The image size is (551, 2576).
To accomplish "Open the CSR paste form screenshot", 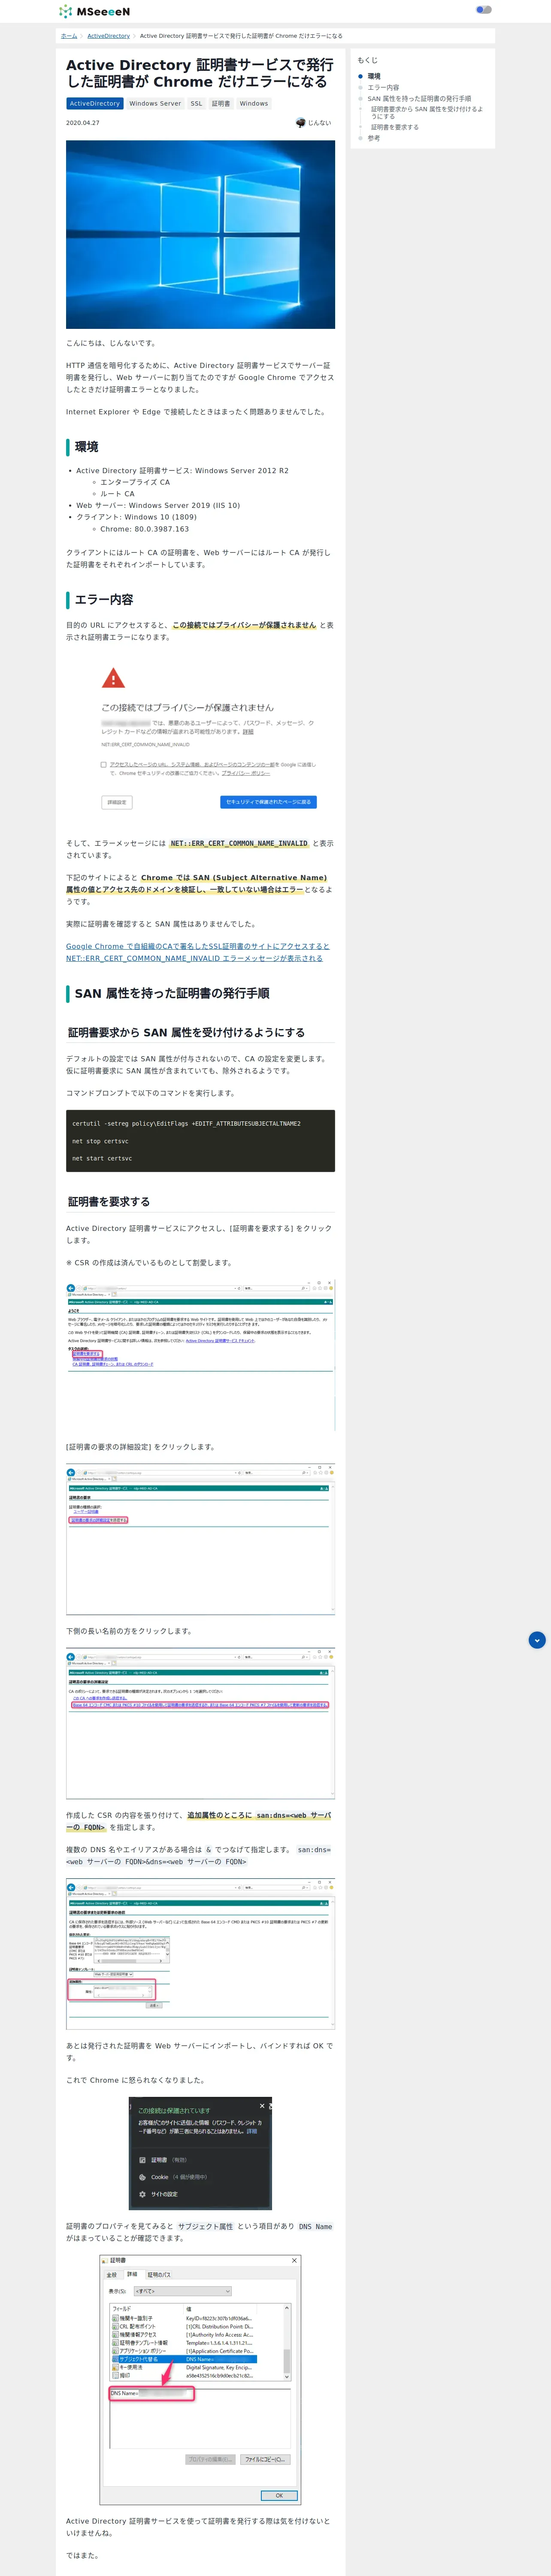I will tap(200, 1954).
